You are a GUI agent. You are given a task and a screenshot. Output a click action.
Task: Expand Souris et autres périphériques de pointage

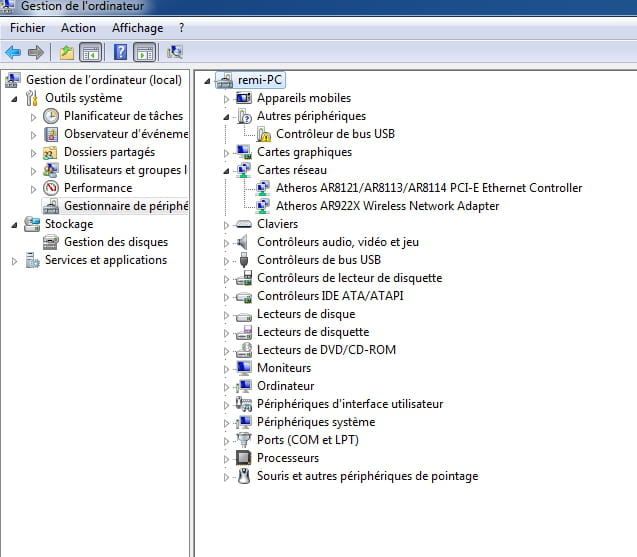click(x=226, y=477)
